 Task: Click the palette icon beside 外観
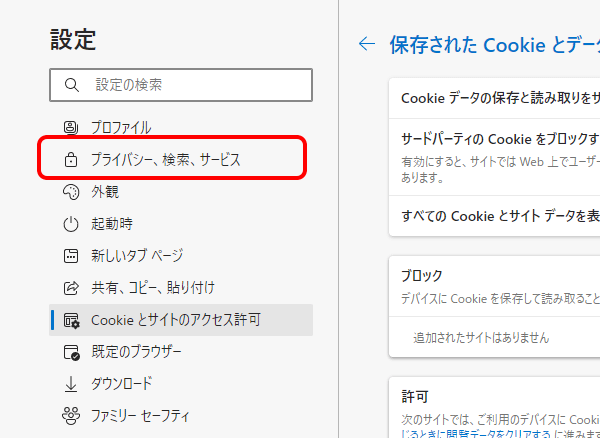[71, 192]
